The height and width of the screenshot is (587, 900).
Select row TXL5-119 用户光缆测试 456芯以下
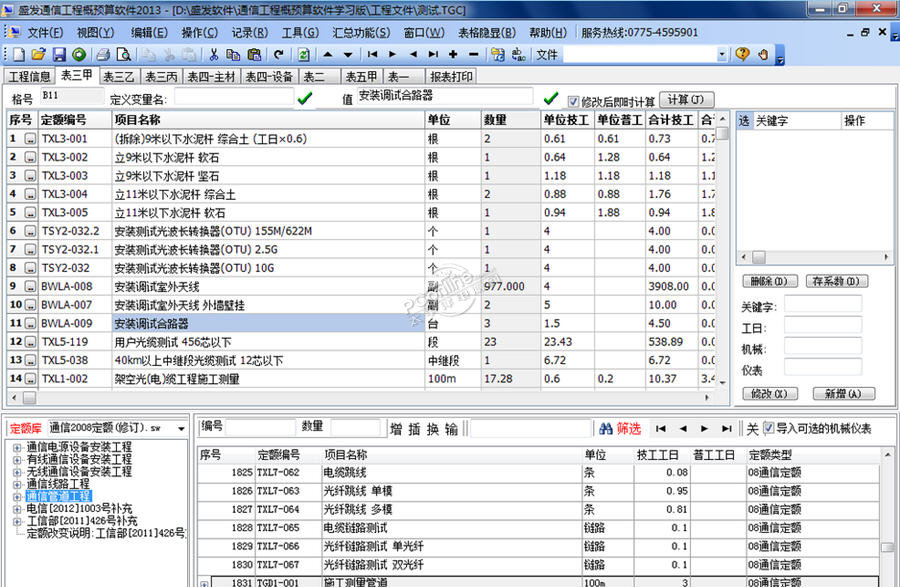tap(360, 342)
